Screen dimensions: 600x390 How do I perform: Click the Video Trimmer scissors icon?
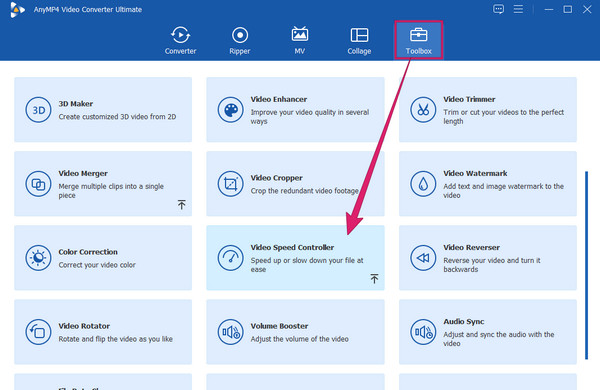pyautogui.click(x=423, y=110)
